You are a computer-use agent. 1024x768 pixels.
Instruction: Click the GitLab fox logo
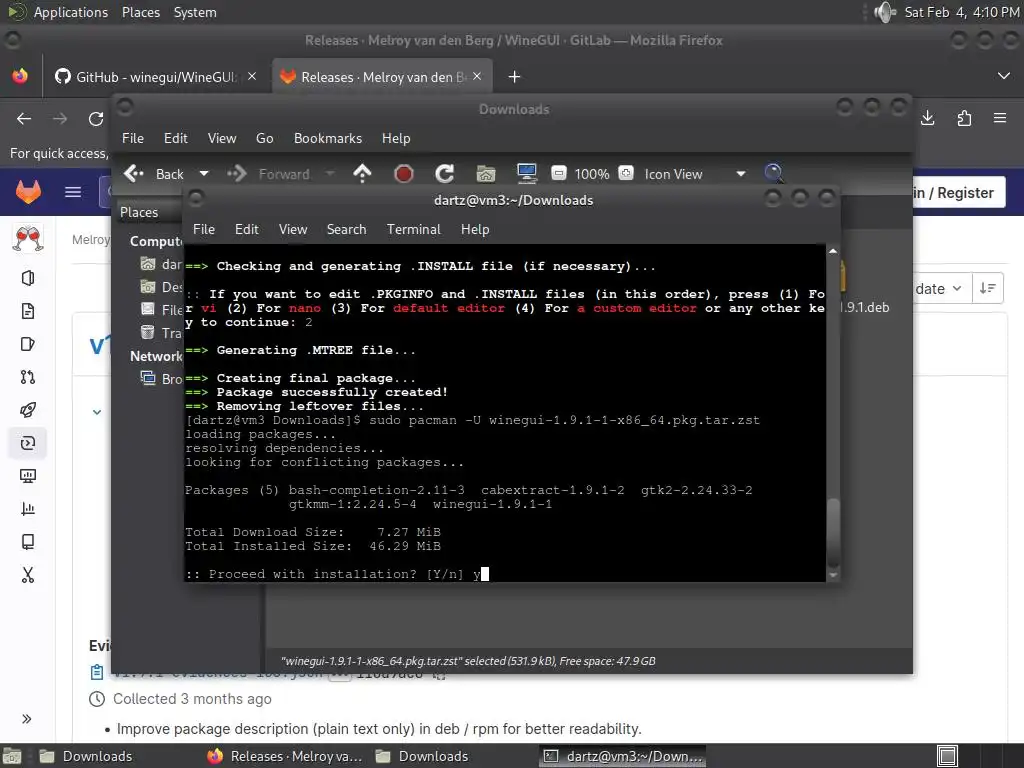[x=28, y=192]
